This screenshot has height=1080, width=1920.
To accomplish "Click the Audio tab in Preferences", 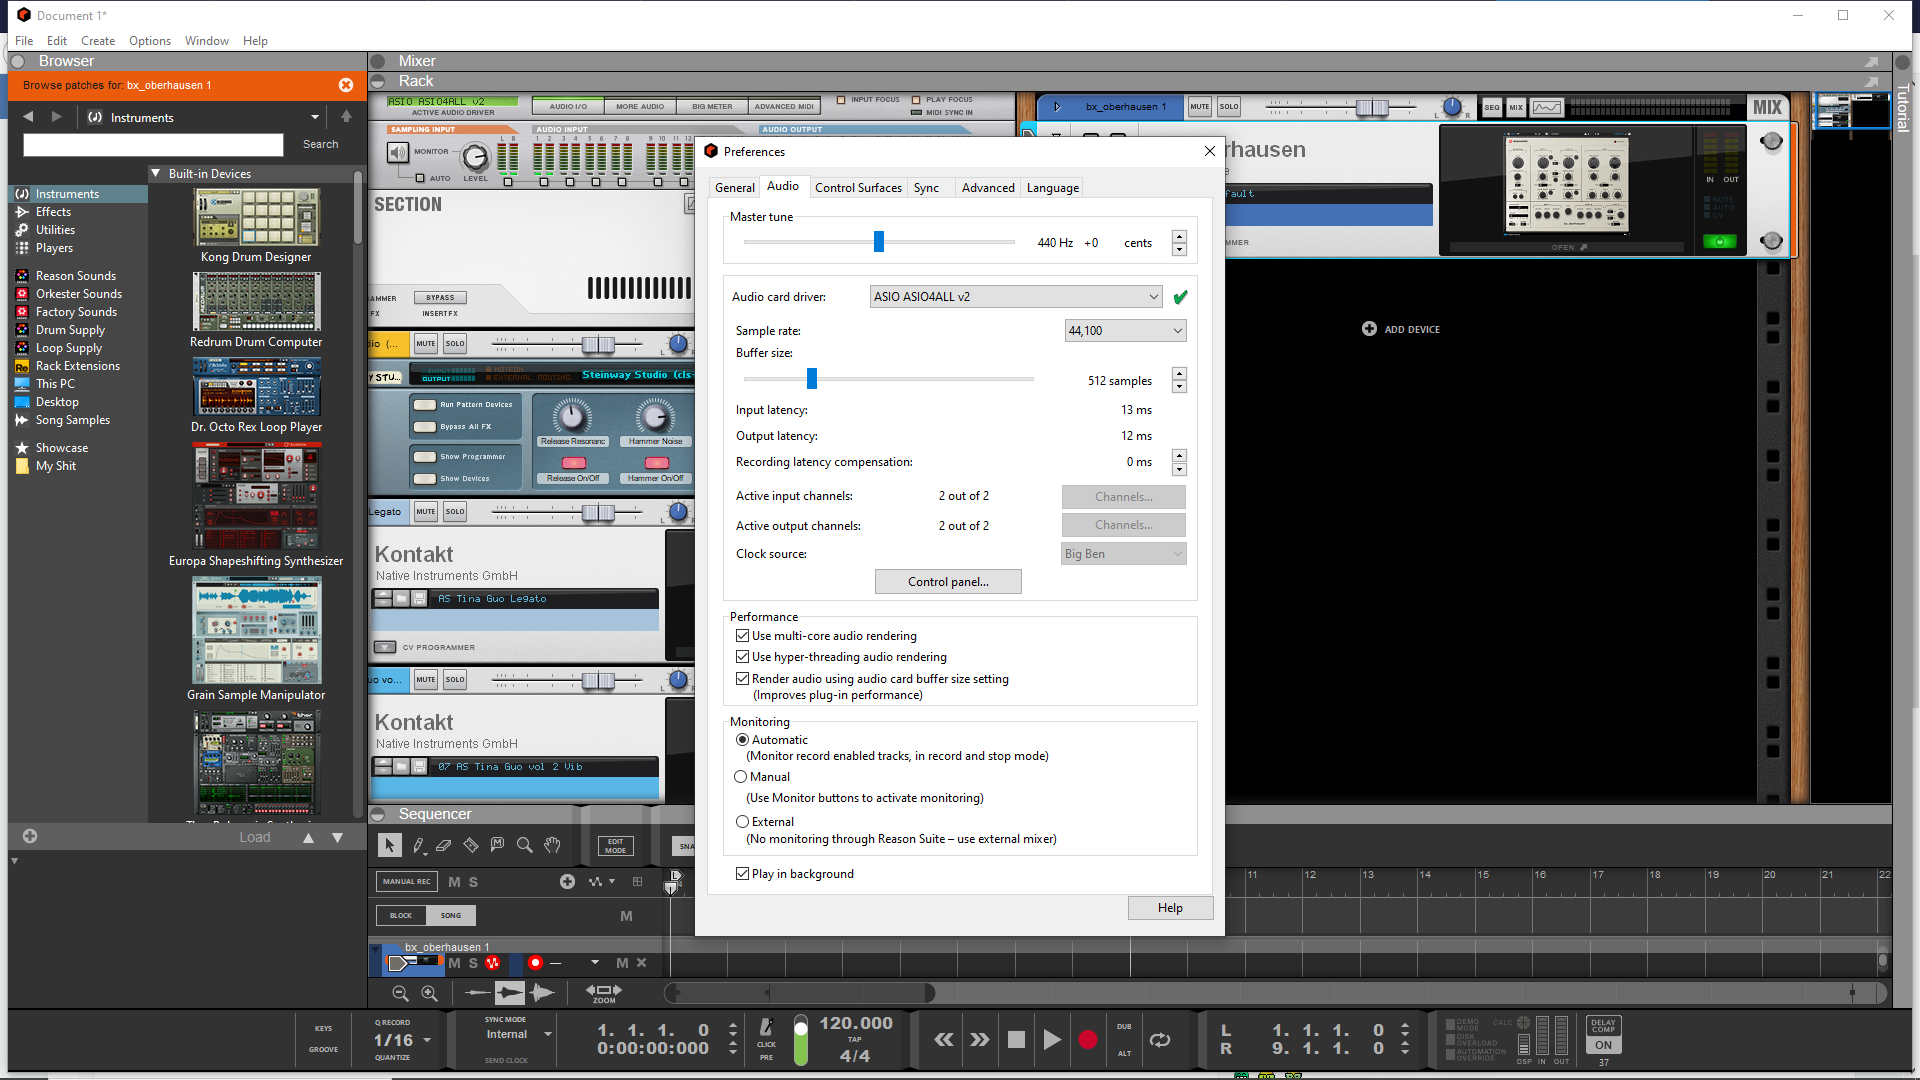I will 782,187.
